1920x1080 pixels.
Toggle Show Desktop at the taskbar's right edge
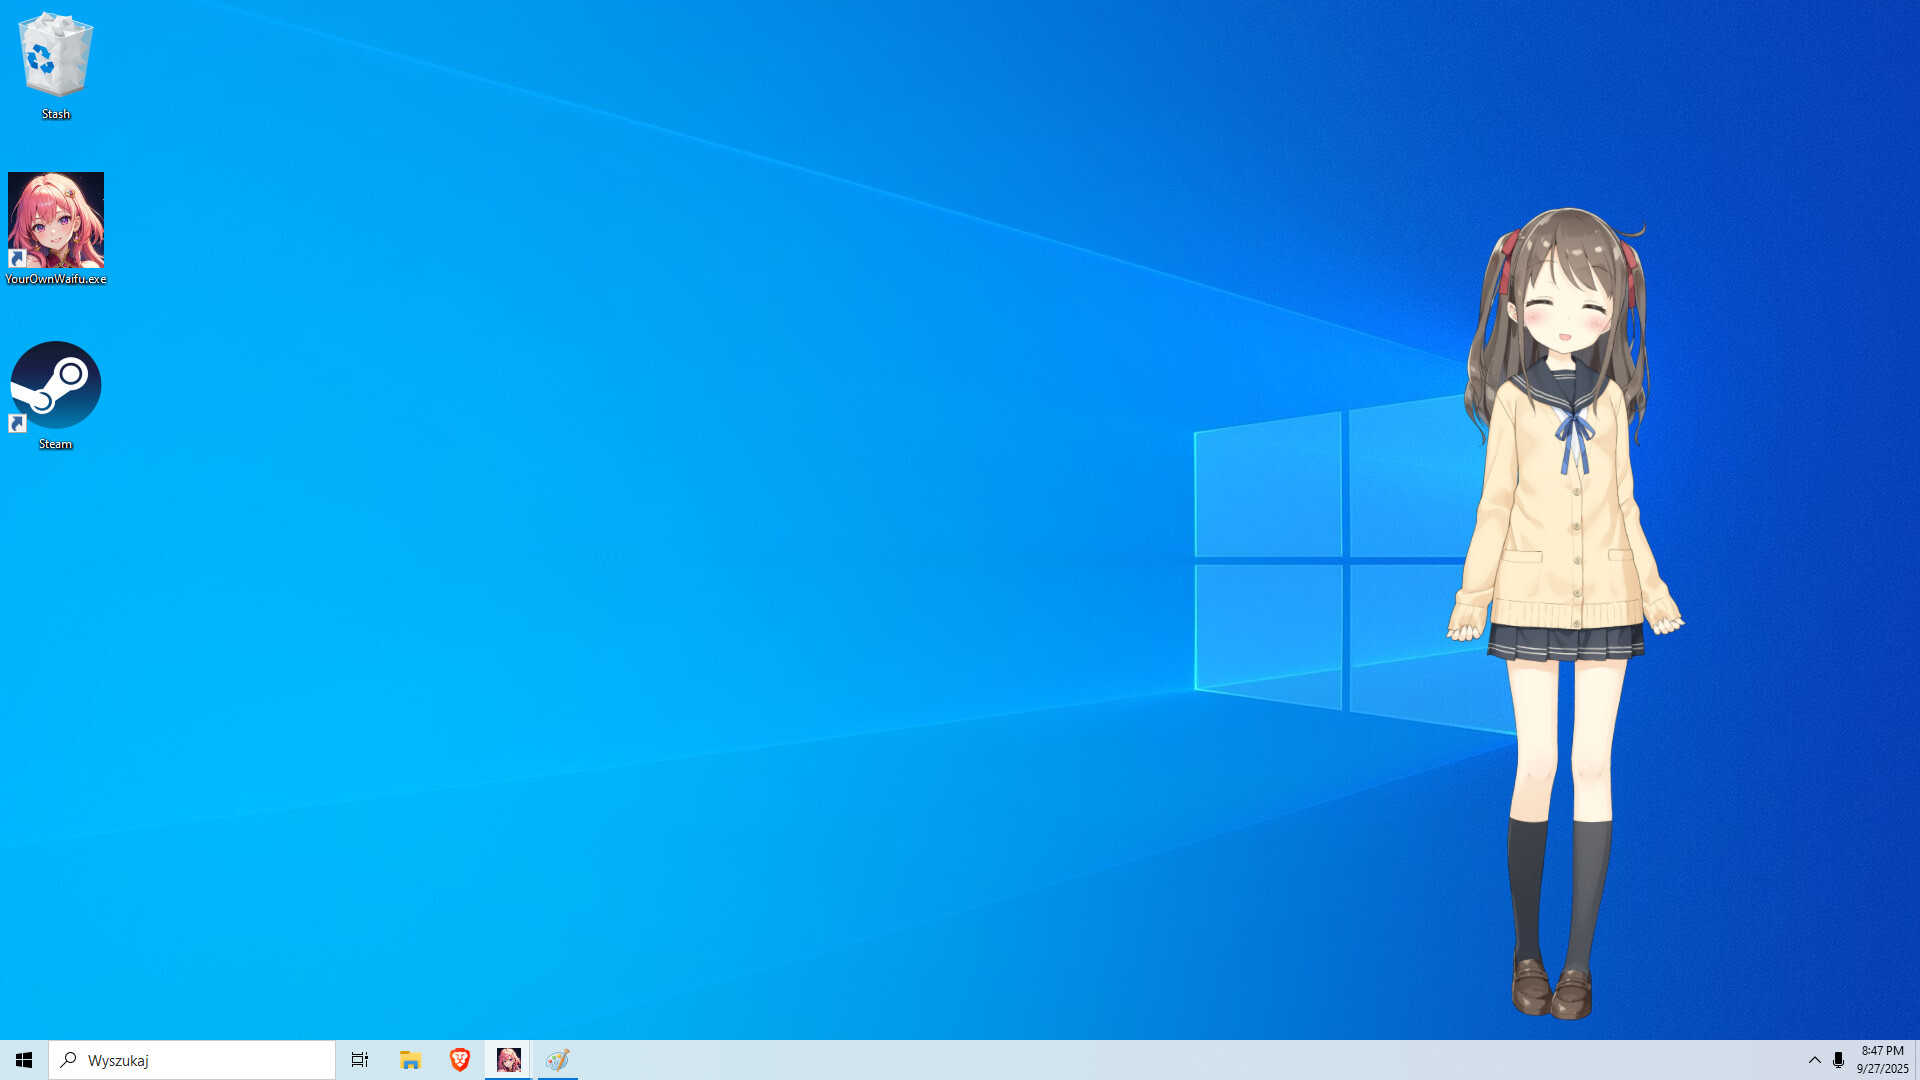coord(1916,1060)
